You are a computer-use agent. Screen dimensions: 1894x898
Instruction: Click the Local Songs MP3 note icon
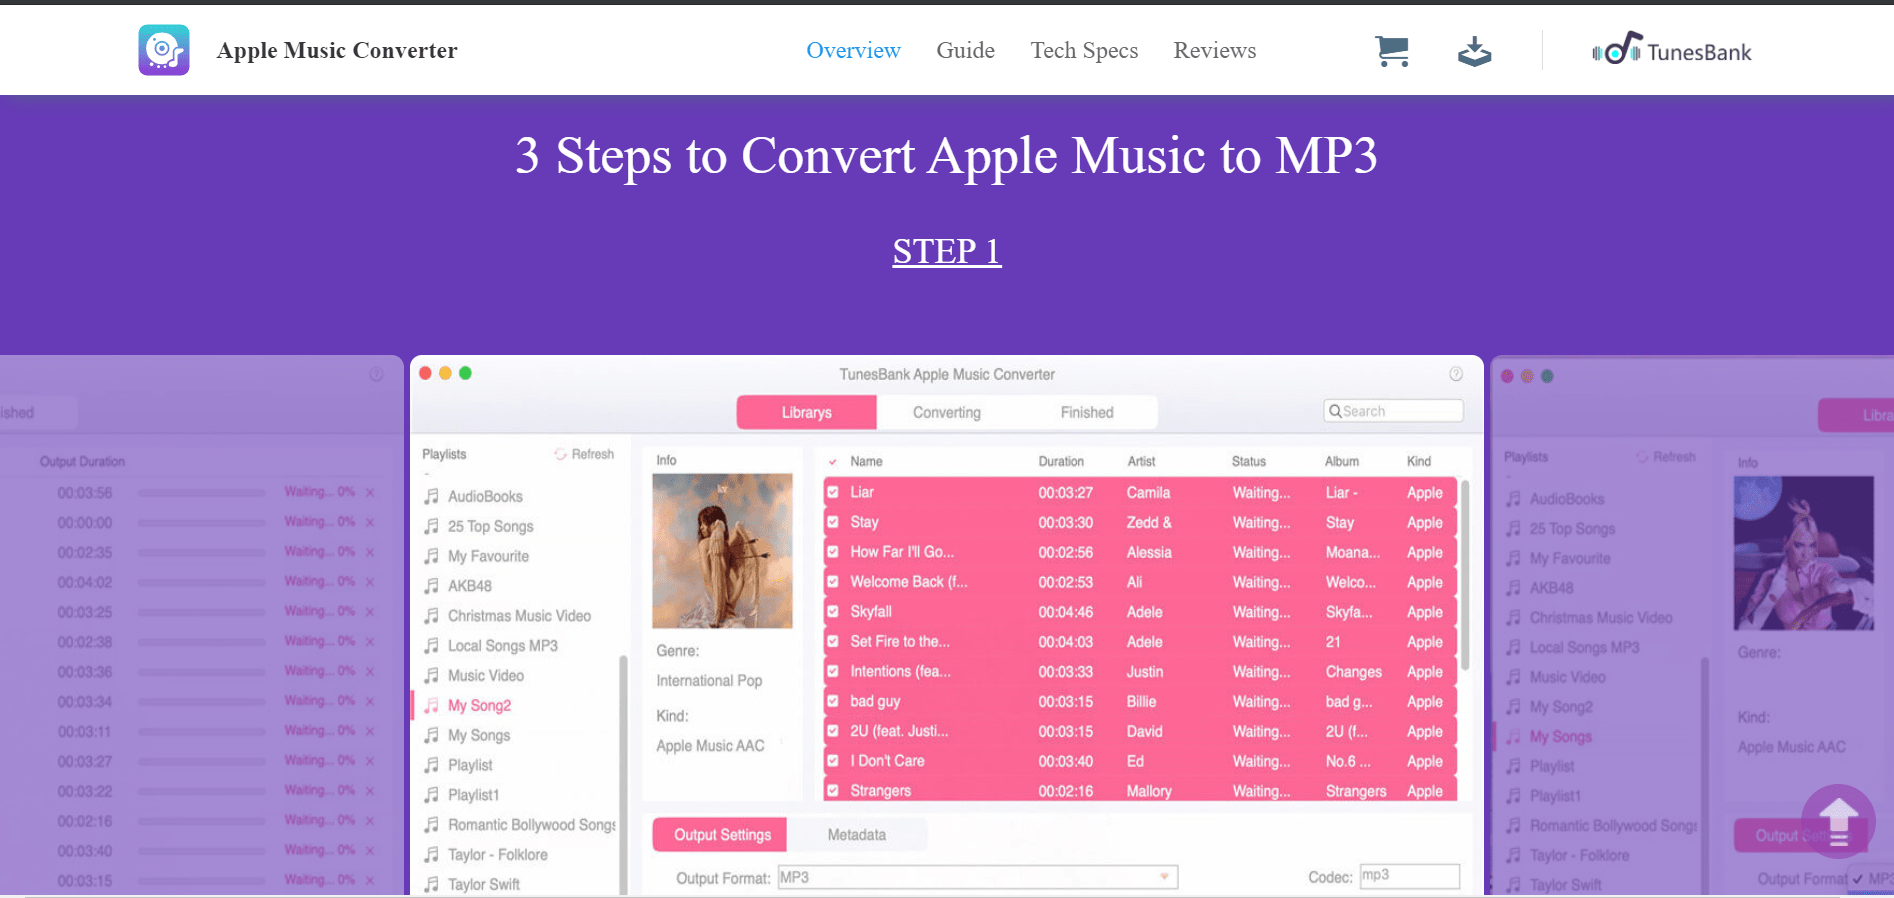click(431, 646)
